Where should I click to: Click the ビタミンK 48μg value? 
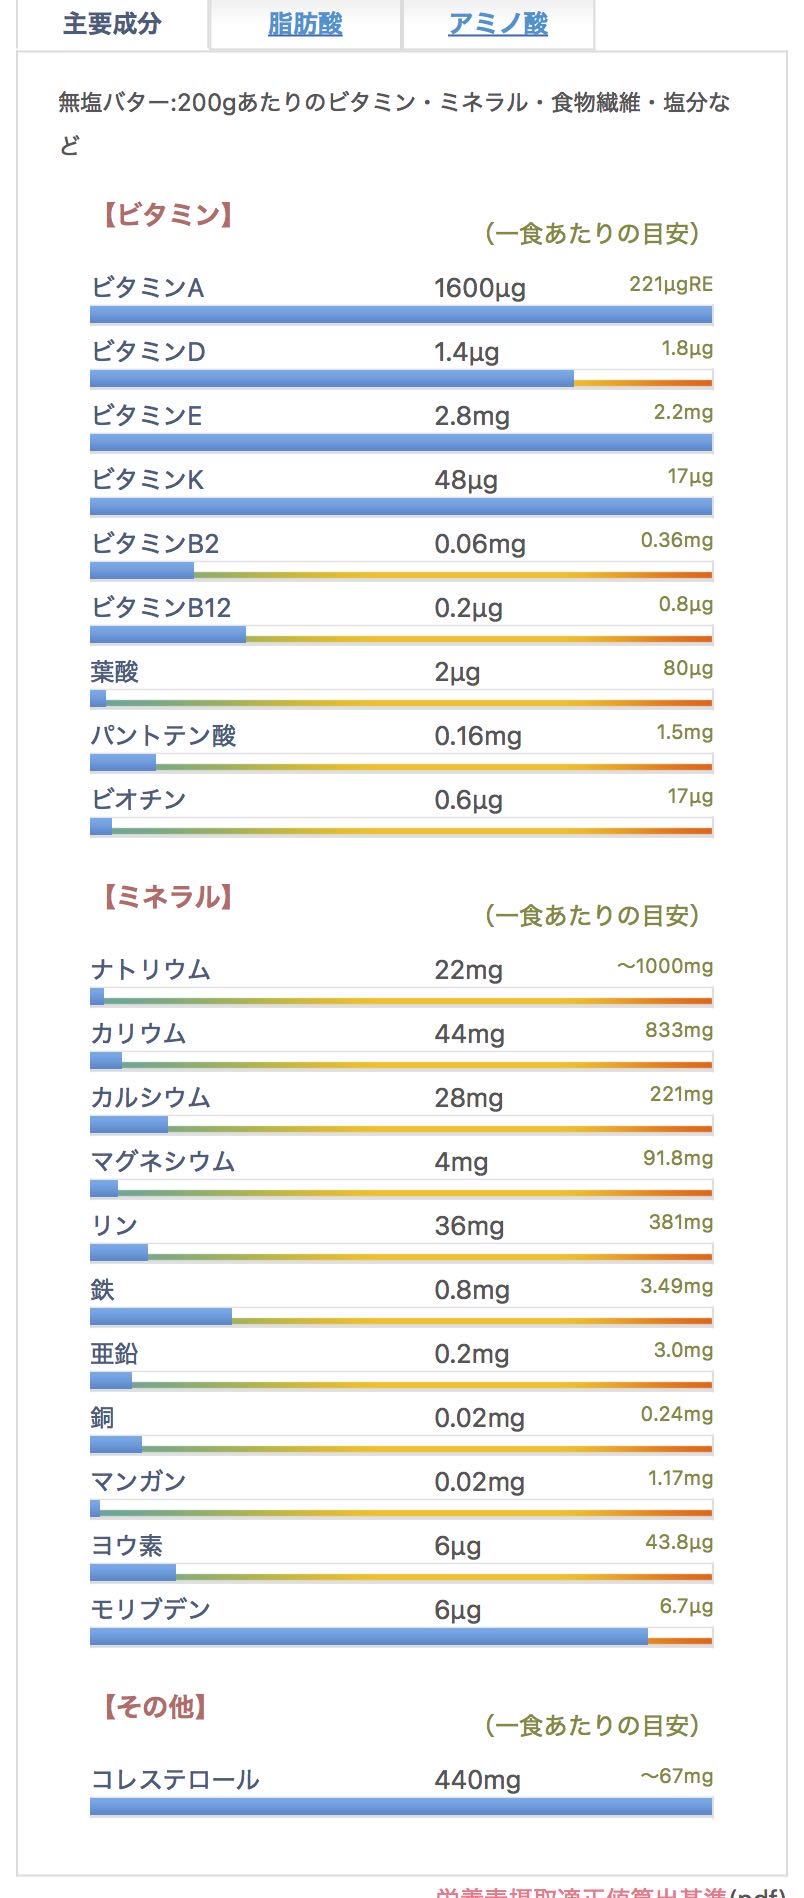(466, 480)
